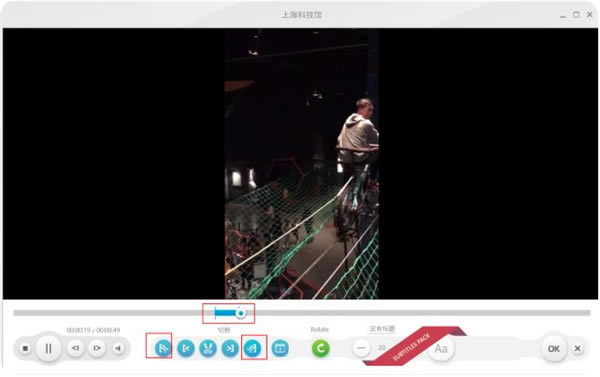Cancel editing with the X button
This screenshot has width=600, height=377.
(x=577, y=349)
